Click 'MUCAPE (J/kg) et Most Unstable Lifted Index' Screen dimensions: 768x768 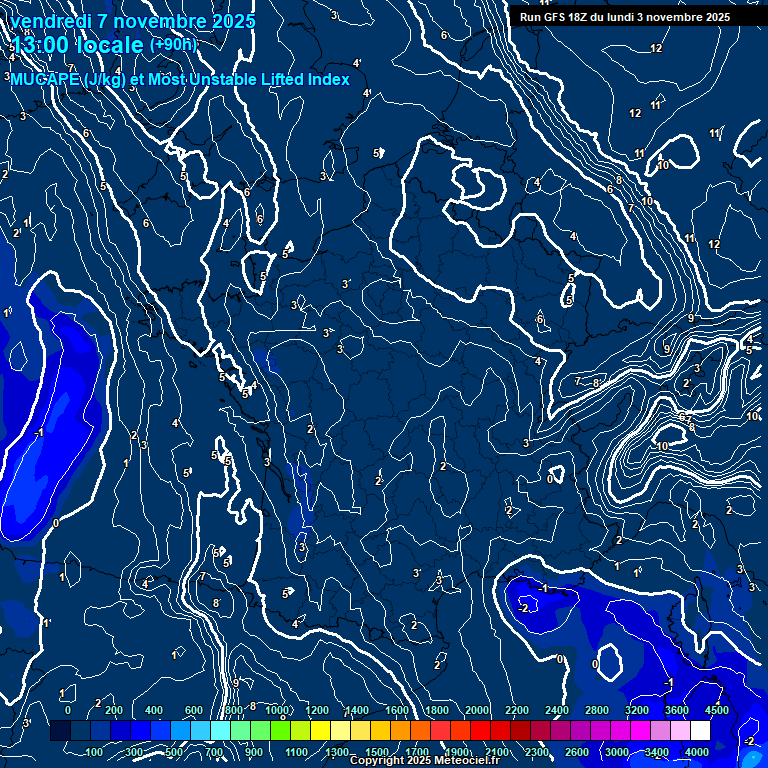point(180,79)
